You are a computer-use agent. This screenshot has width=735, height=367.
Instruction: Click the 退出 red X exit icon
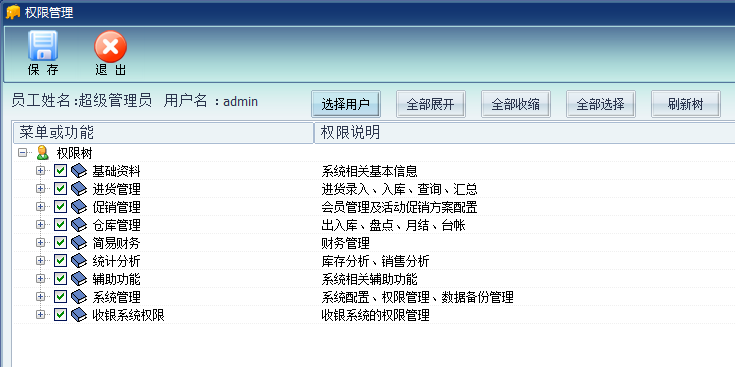[x=110, y=46]
